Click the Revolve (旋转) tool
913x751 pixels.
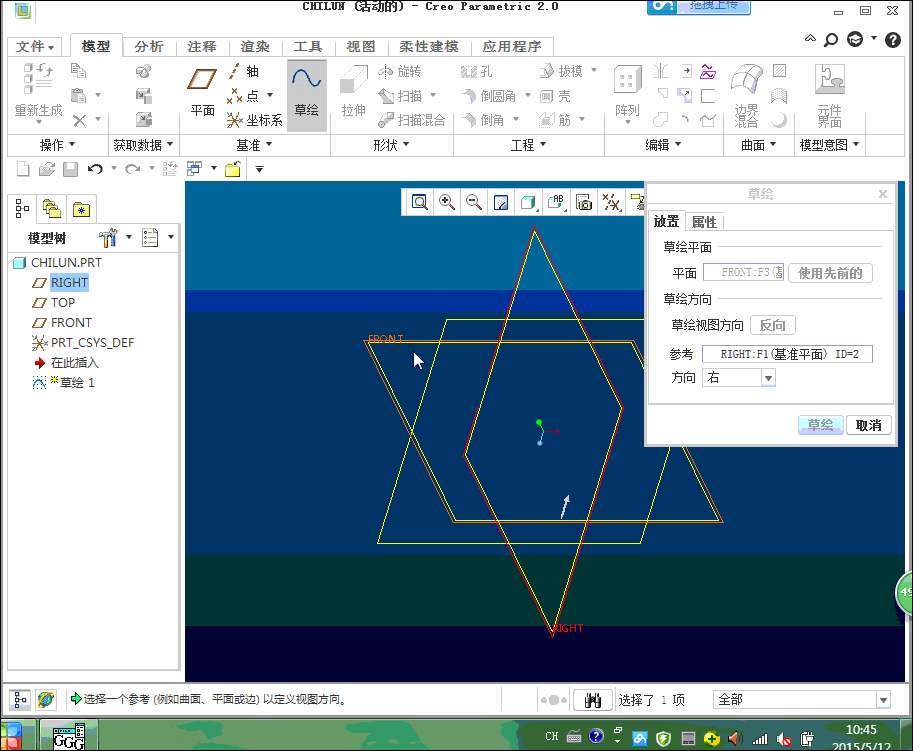click(399, 71)
